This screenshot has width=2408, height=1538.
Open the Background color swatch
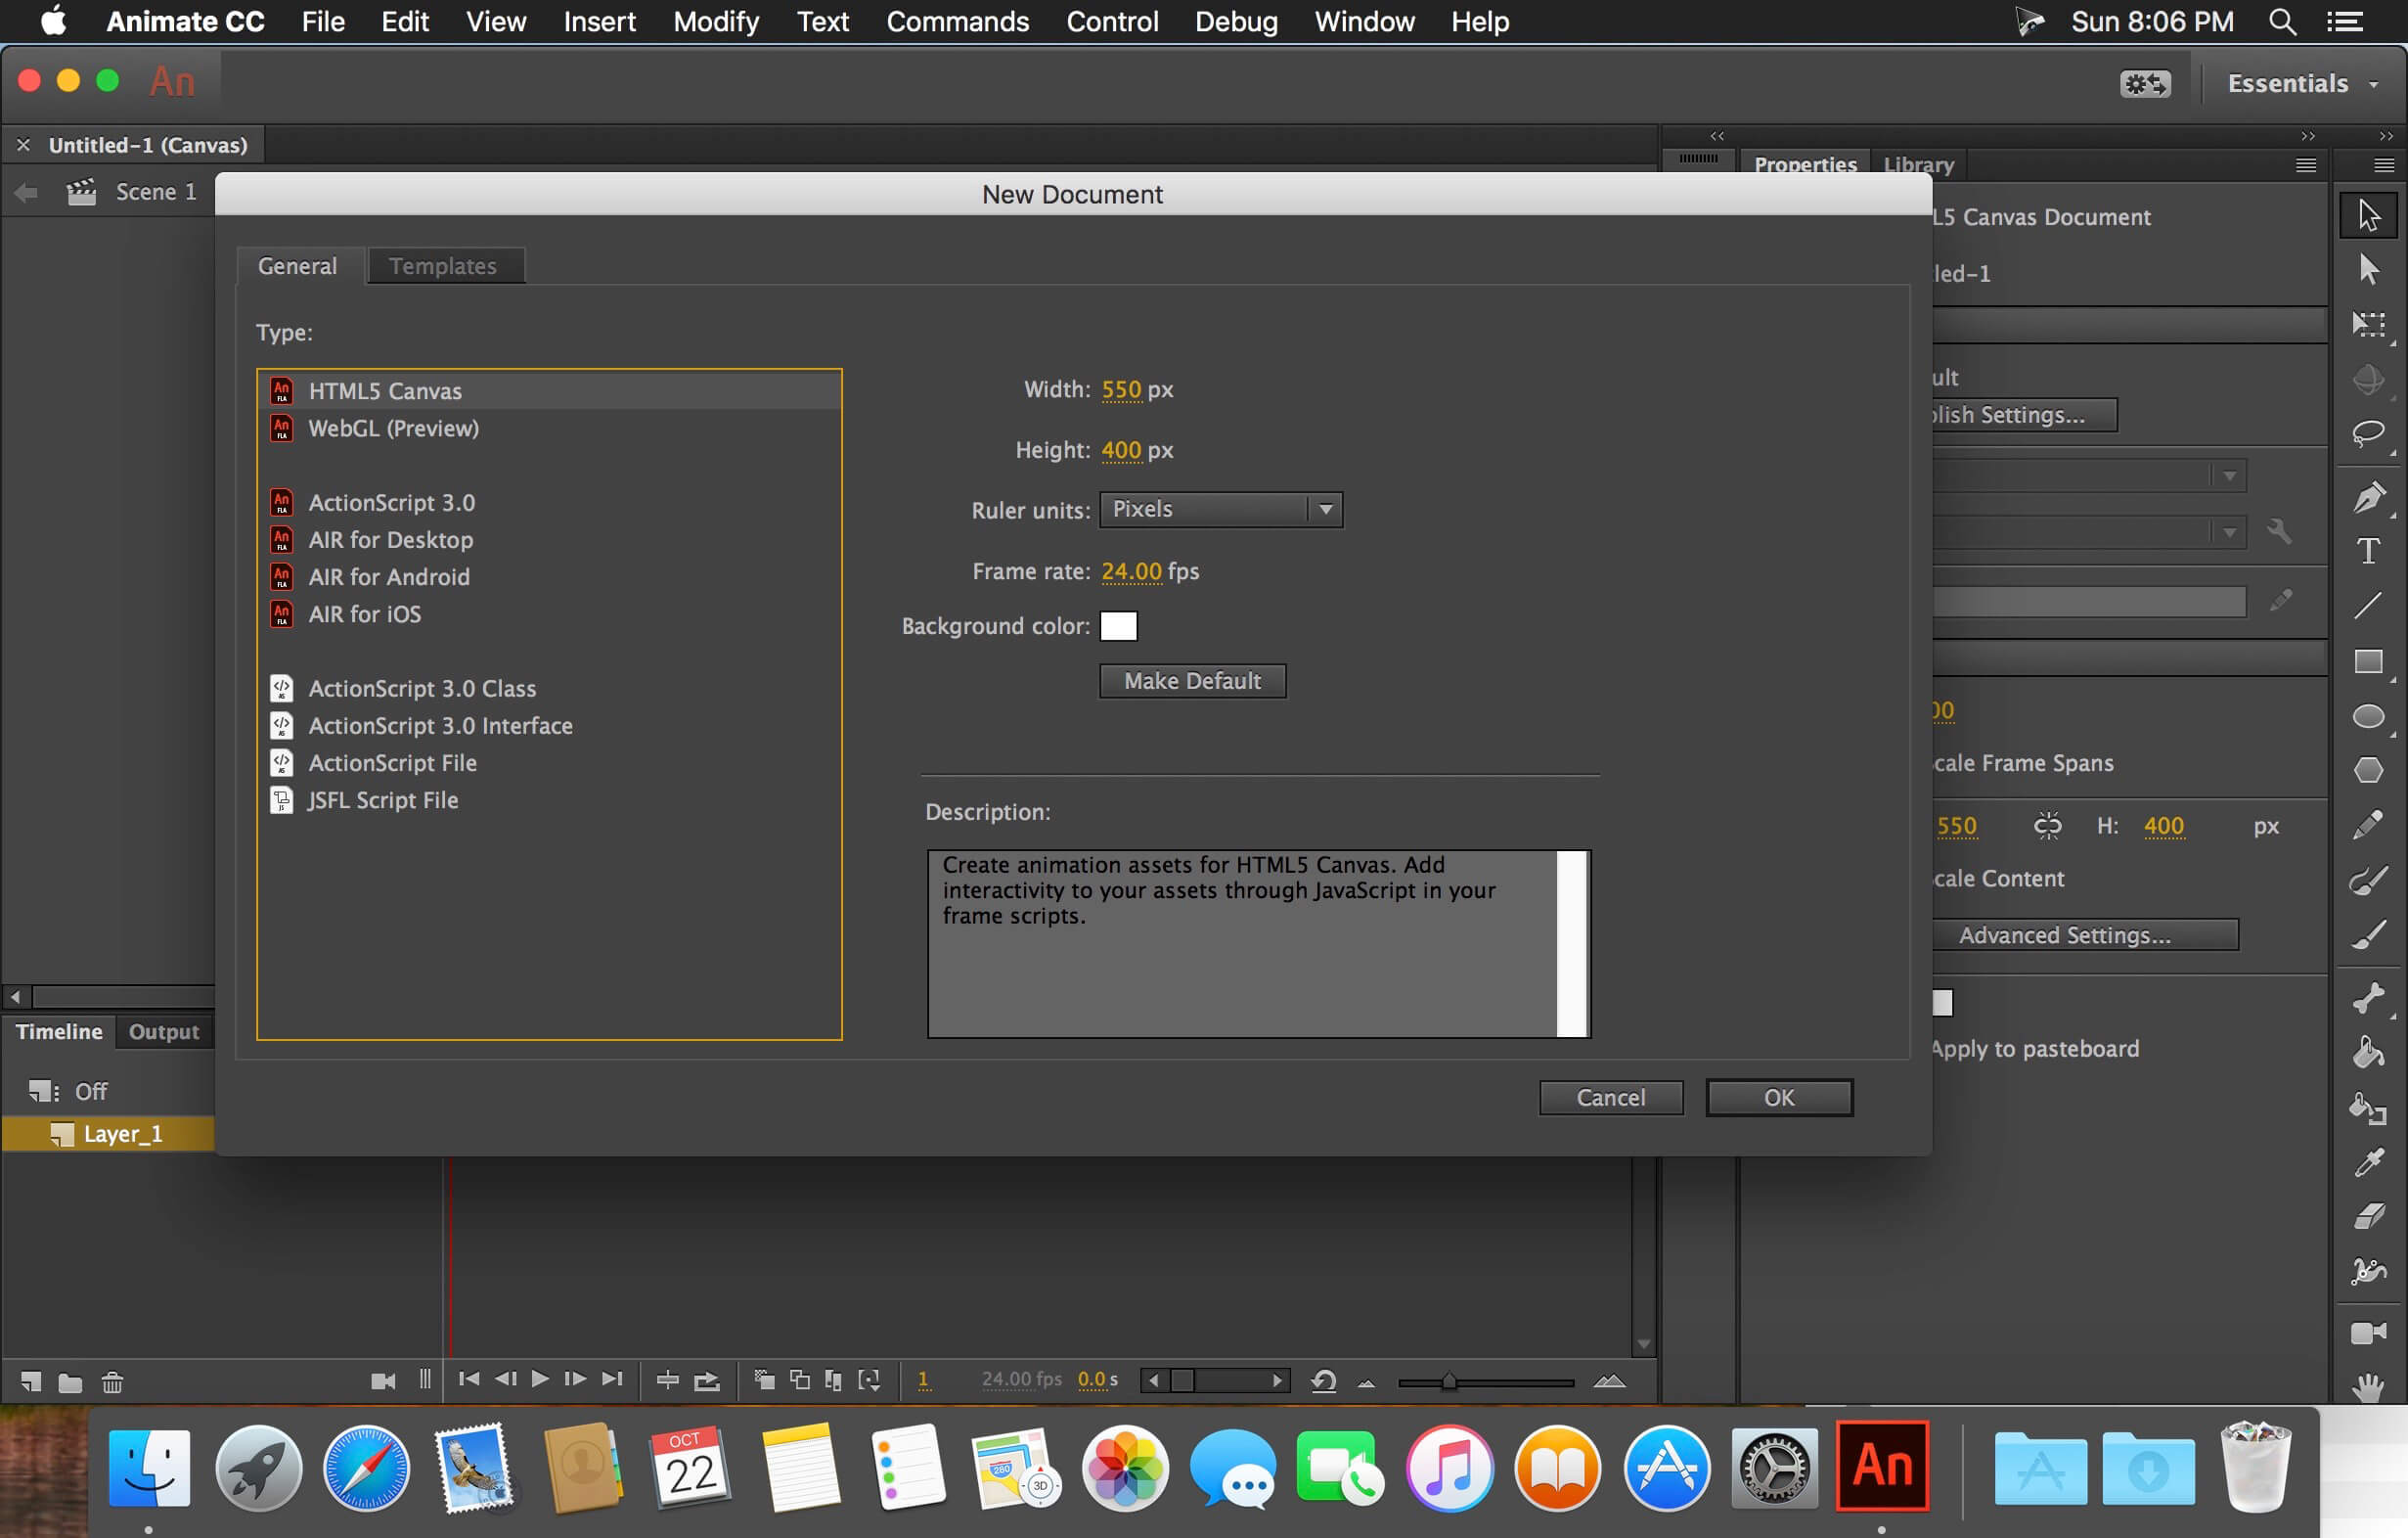[1118, 626]
